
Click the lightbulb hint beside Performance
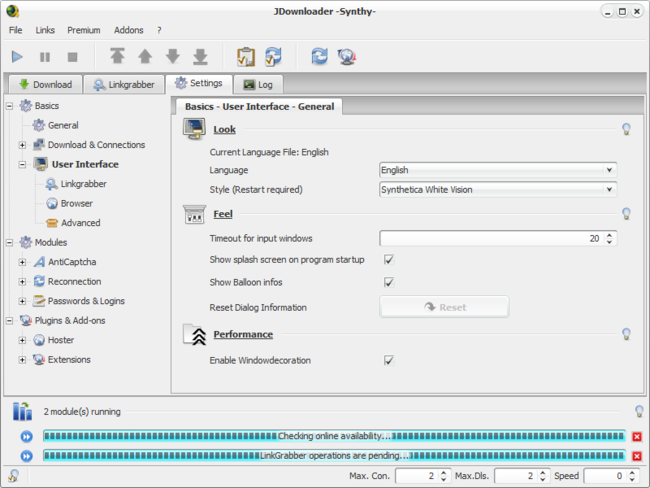pyautogui.click(x=626, y=334)
